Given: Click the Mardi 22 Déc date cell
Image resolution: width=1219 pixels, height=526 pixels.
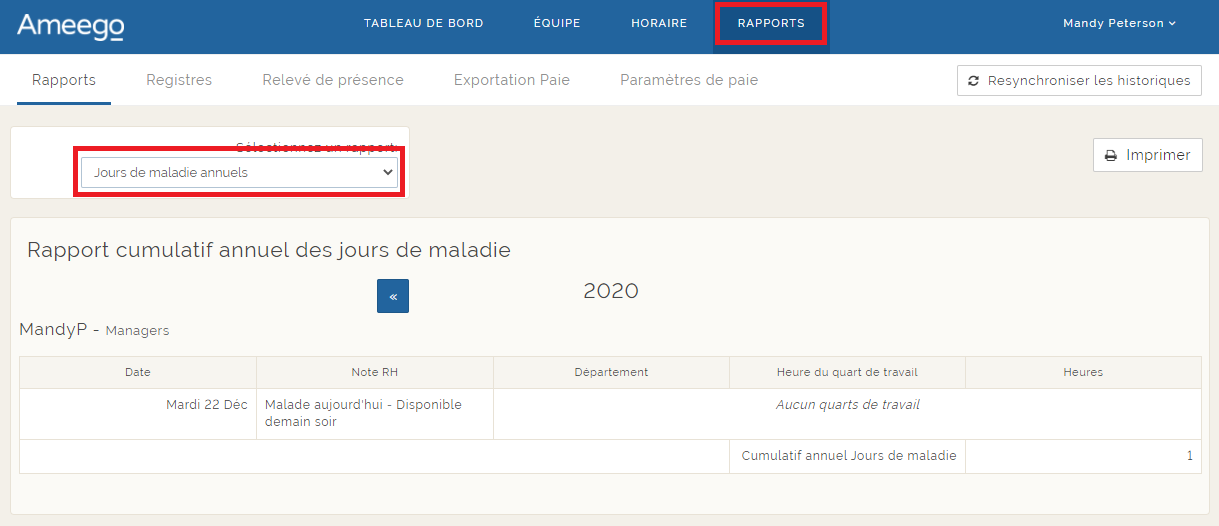Looking at the screenshot, I should click(x=206, y=405).
